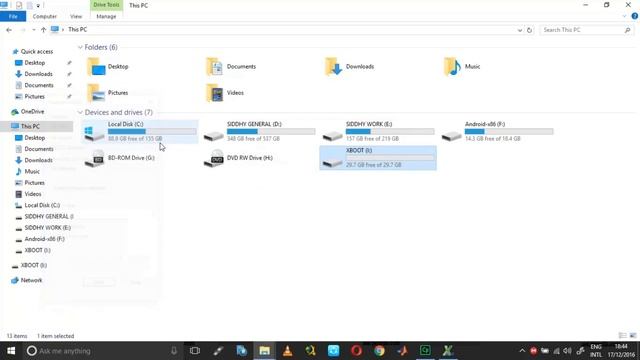Screen dimensions: 640x360
Task: Open the Windows Start menu
Action: (x=11, y=351)
